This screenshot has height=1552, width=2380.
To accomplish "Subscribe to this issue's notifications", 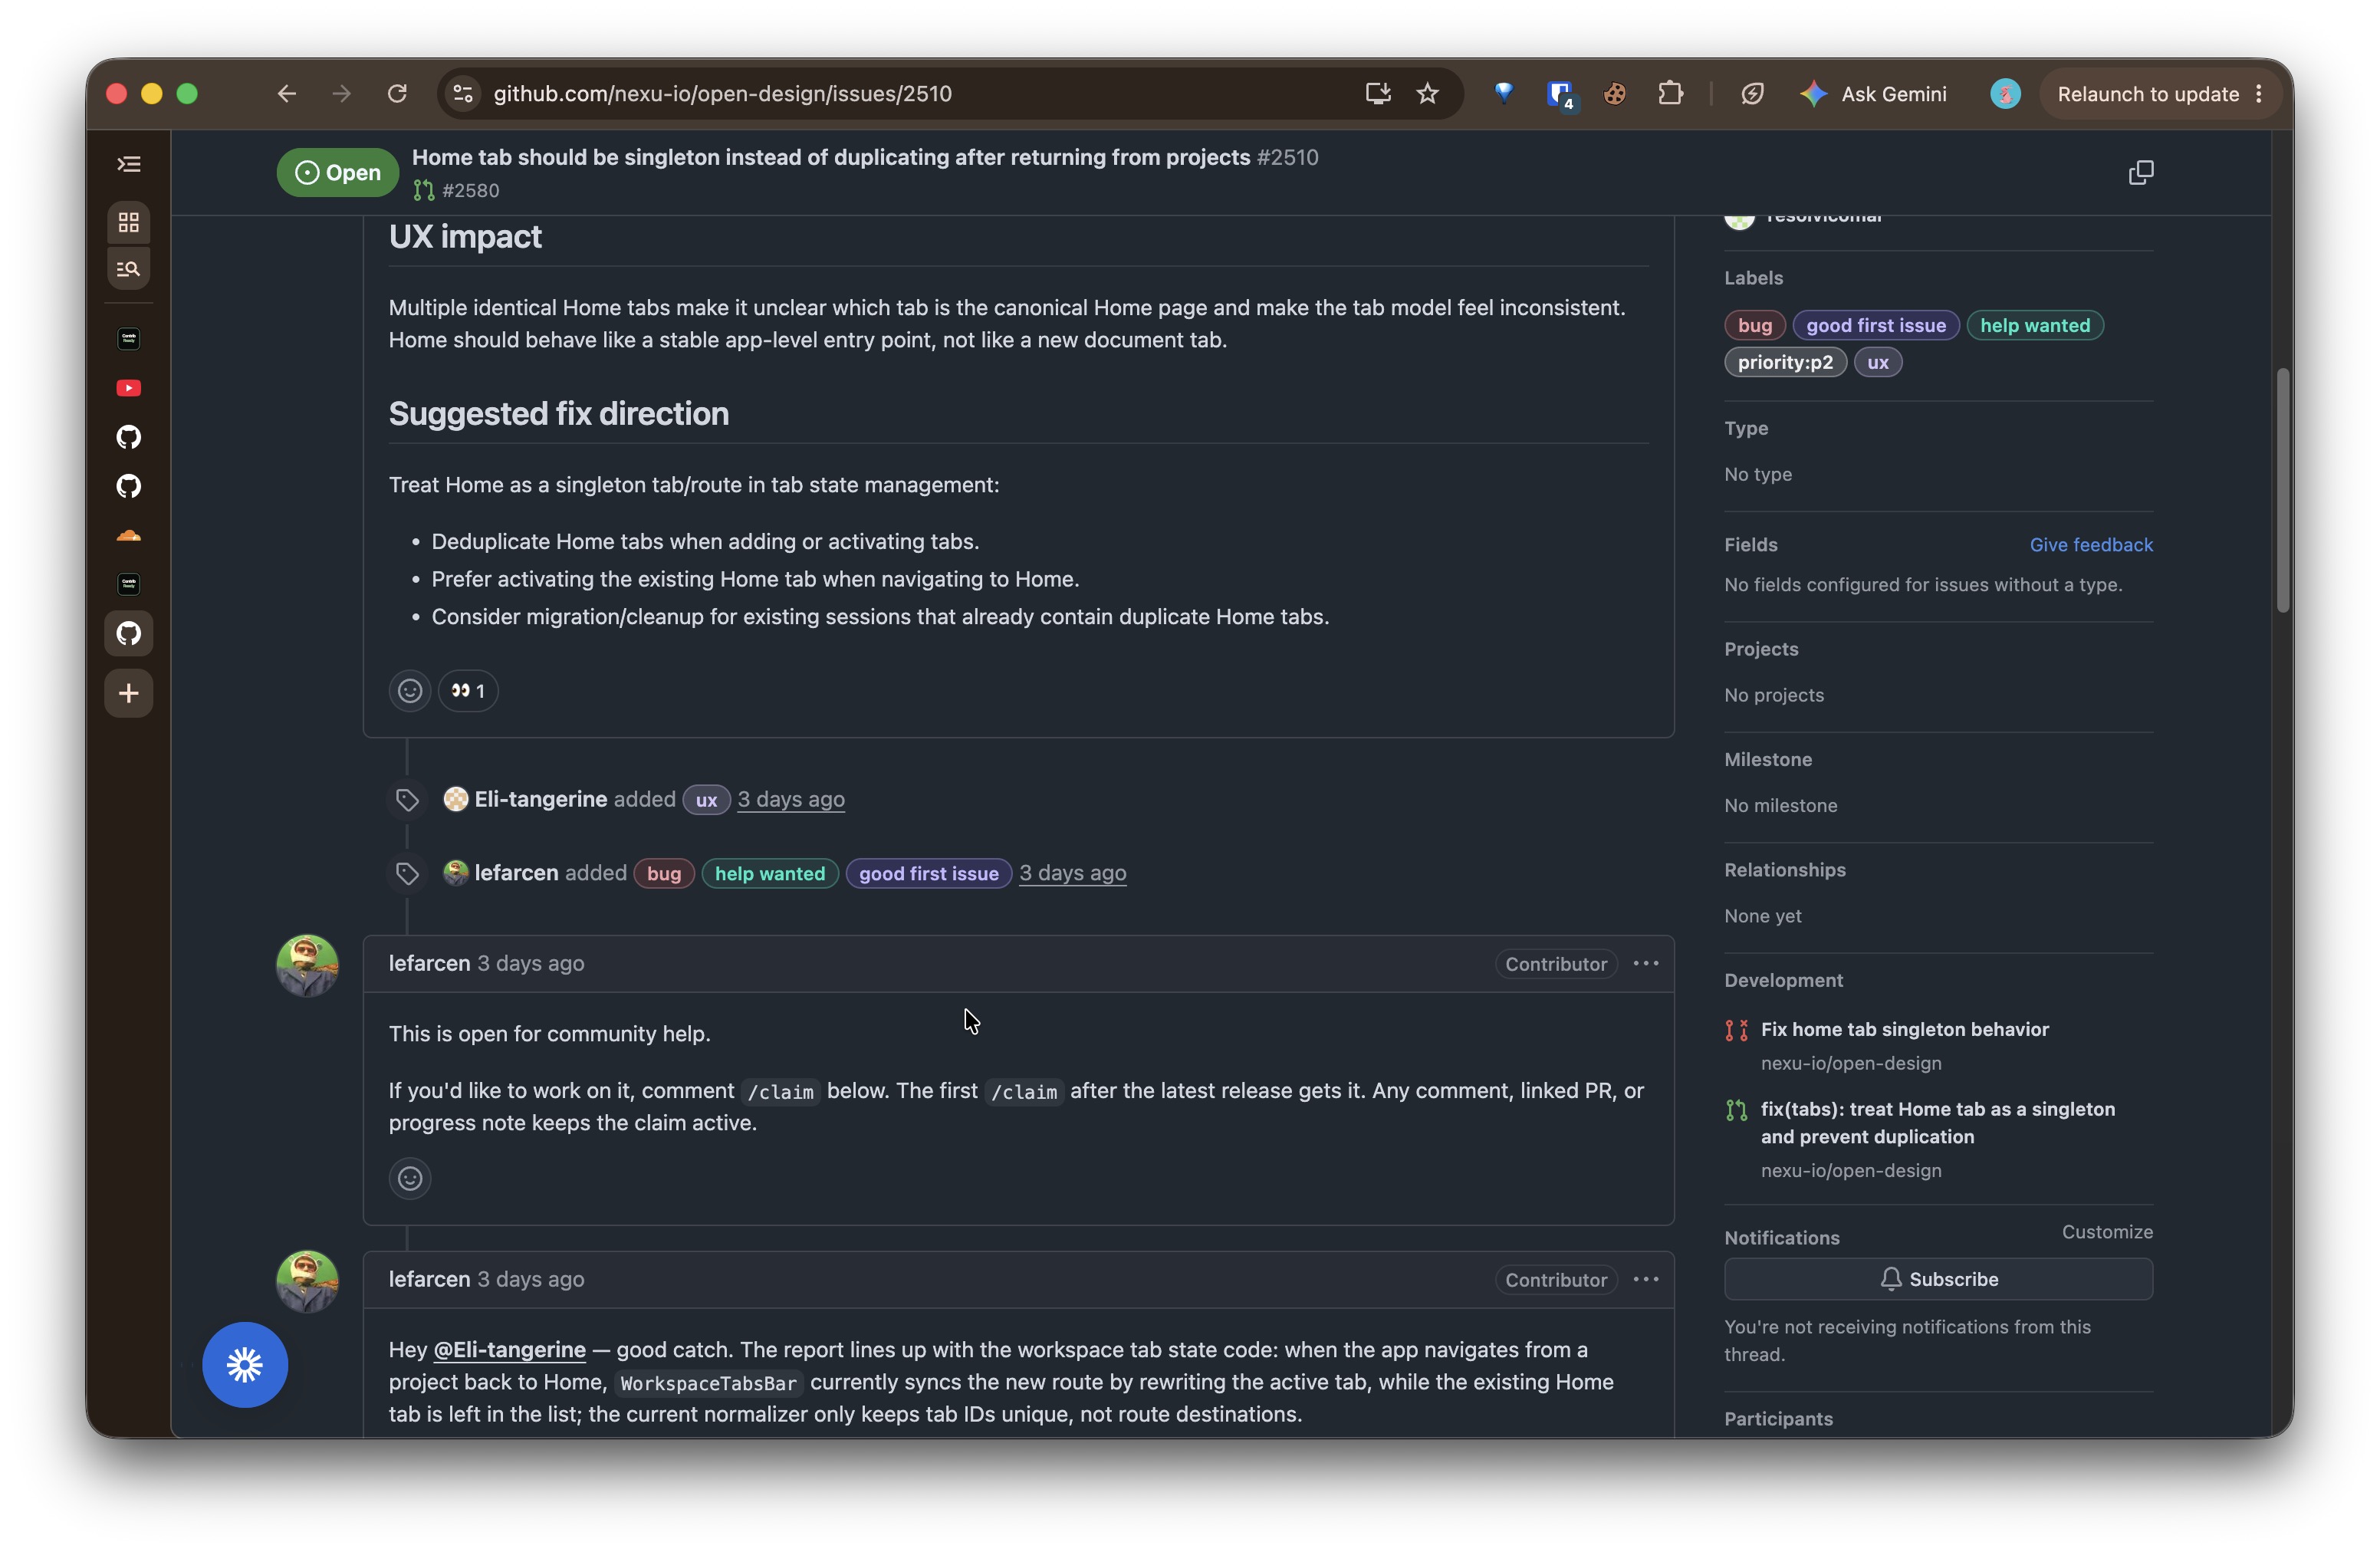I will coord(1938,1280).
